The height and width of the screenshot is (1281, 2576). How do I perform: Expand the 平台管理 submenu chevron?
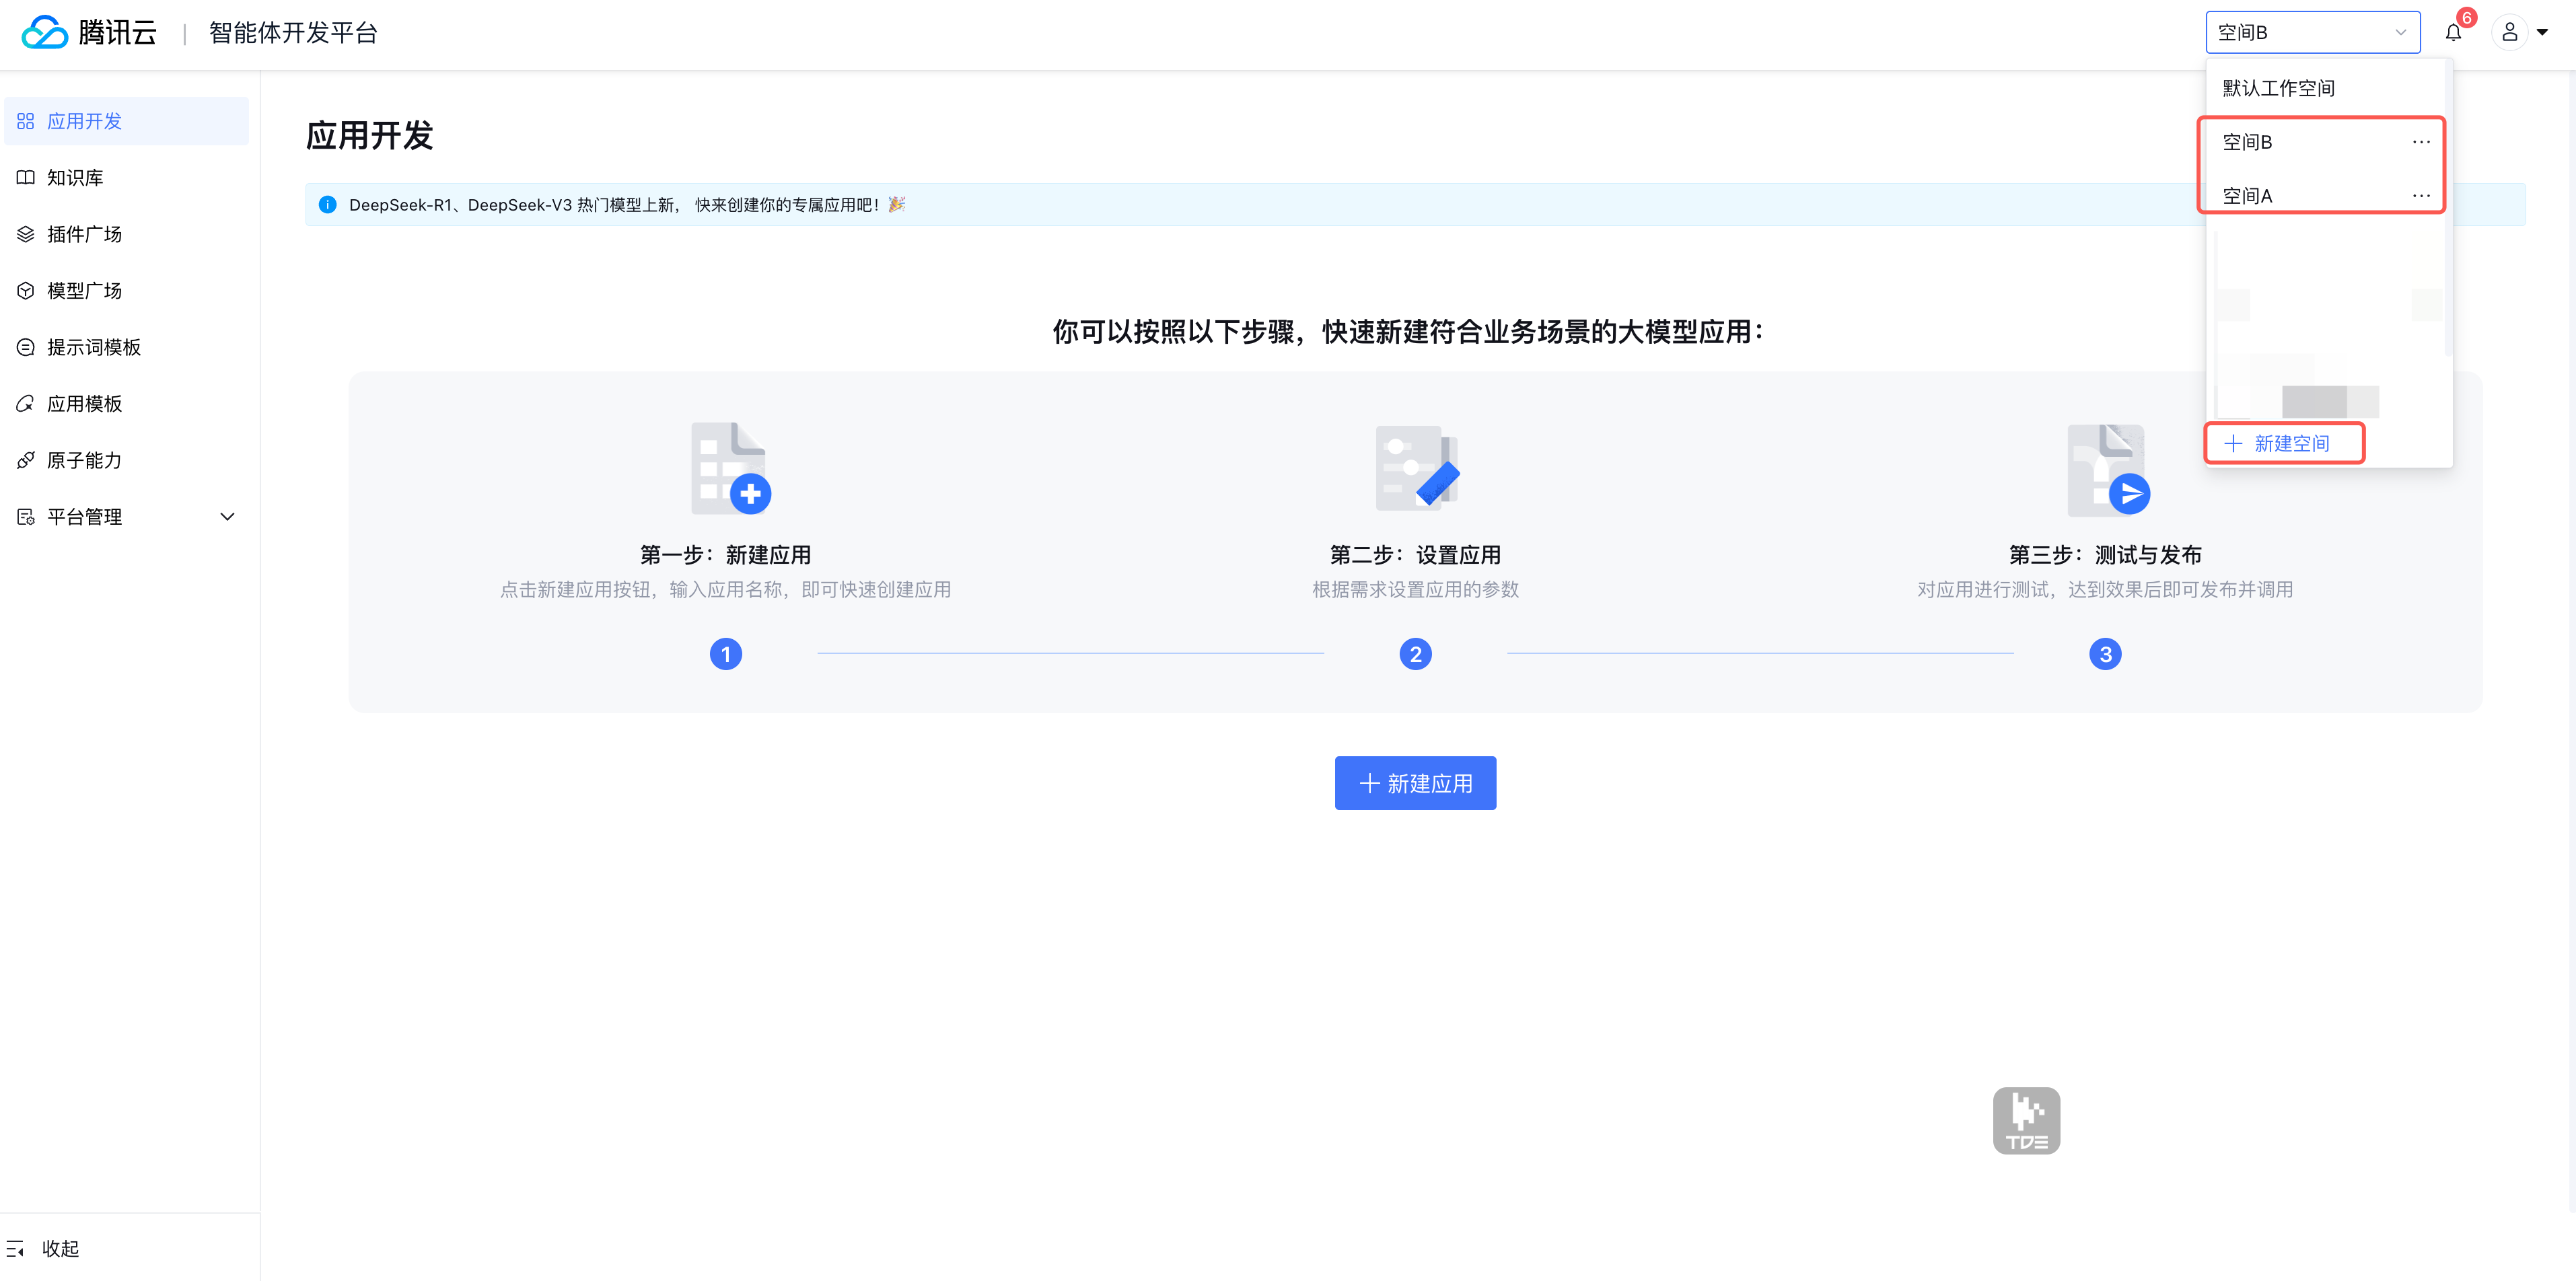click(227, 517)
